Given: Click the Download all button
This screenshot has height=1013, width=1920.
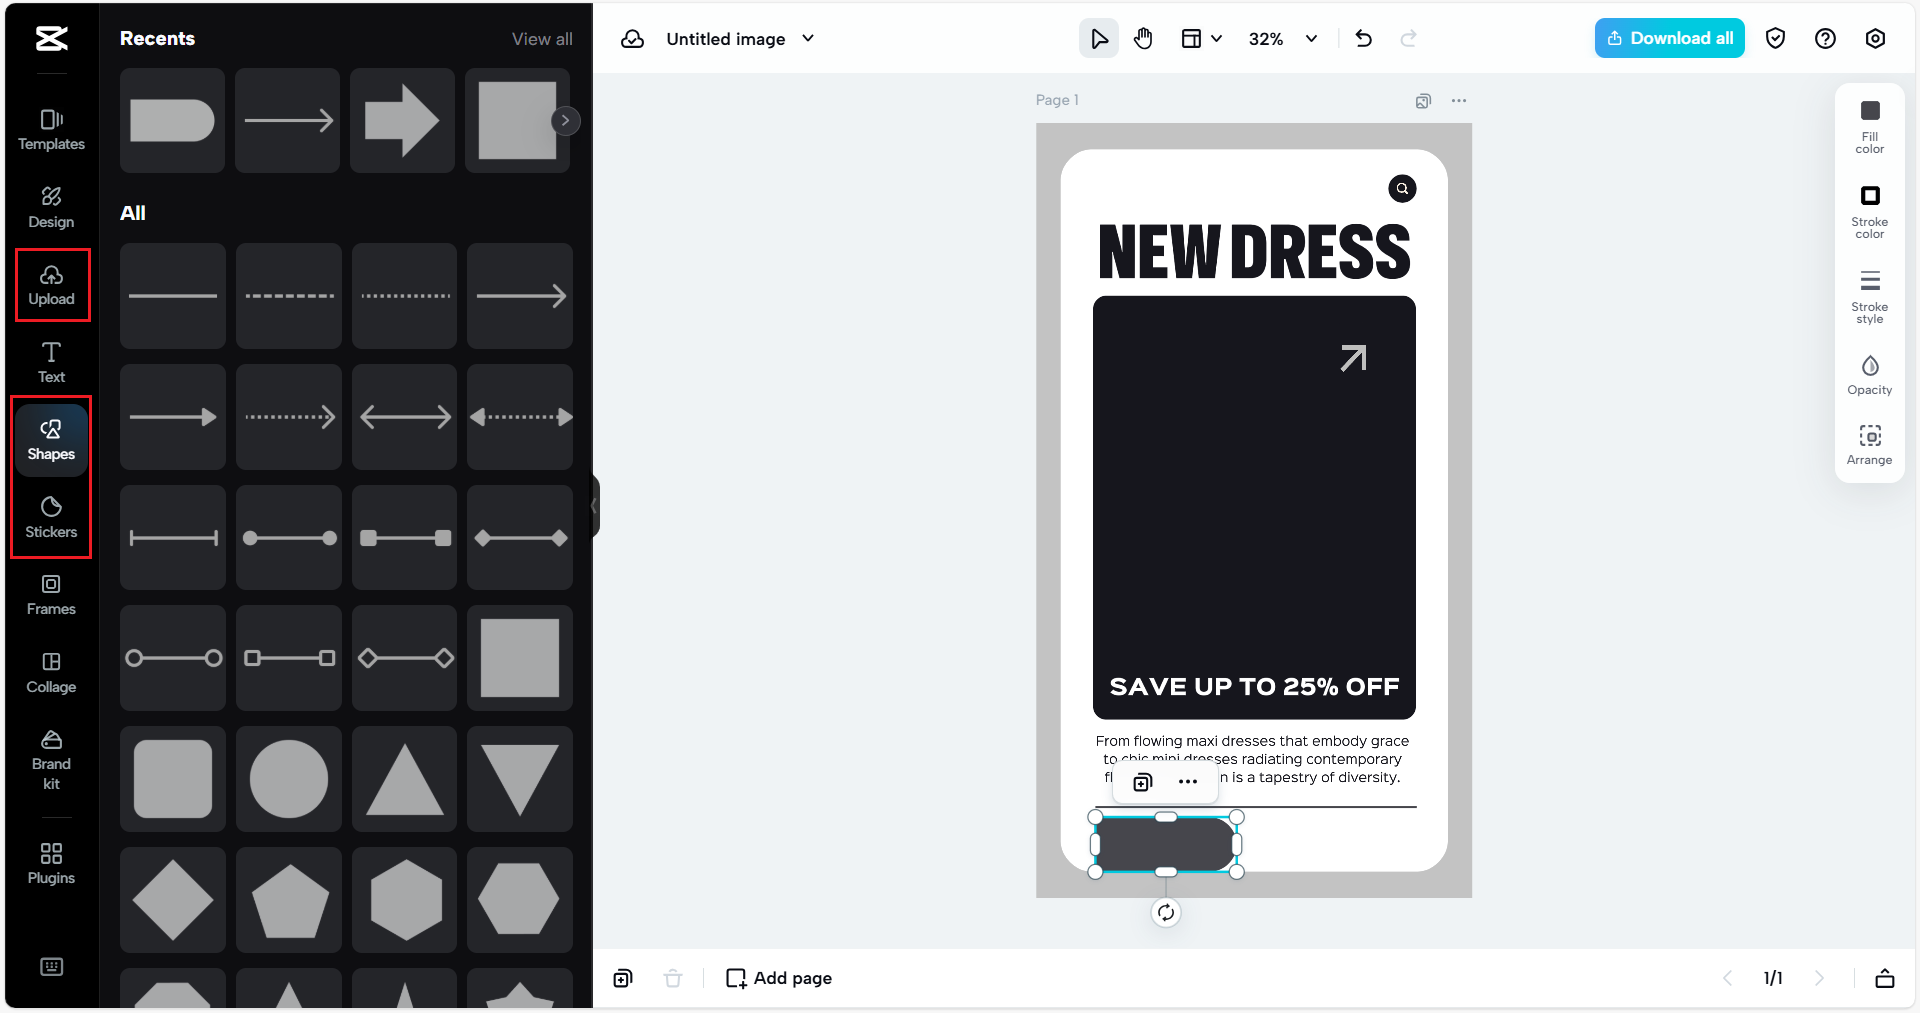Looking at the screenshot, I should 1669,37.
